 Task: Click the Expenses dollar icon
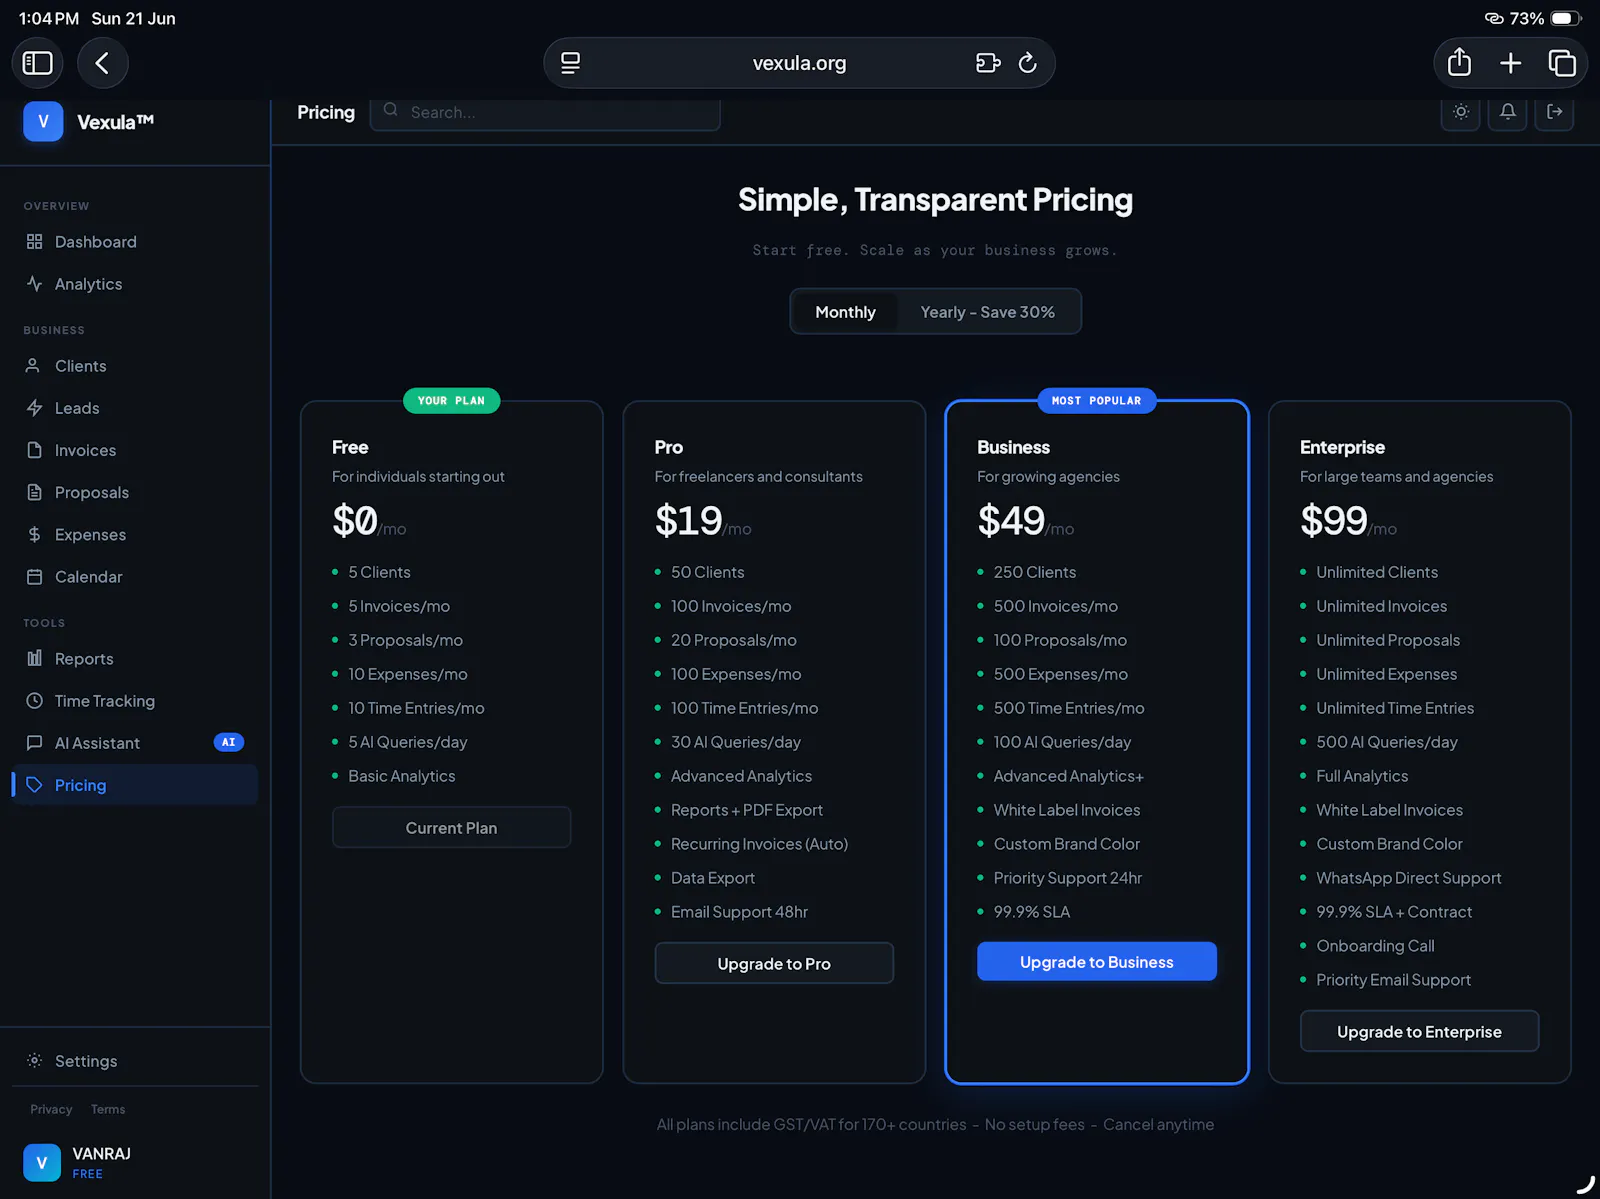tap(35, 534)
